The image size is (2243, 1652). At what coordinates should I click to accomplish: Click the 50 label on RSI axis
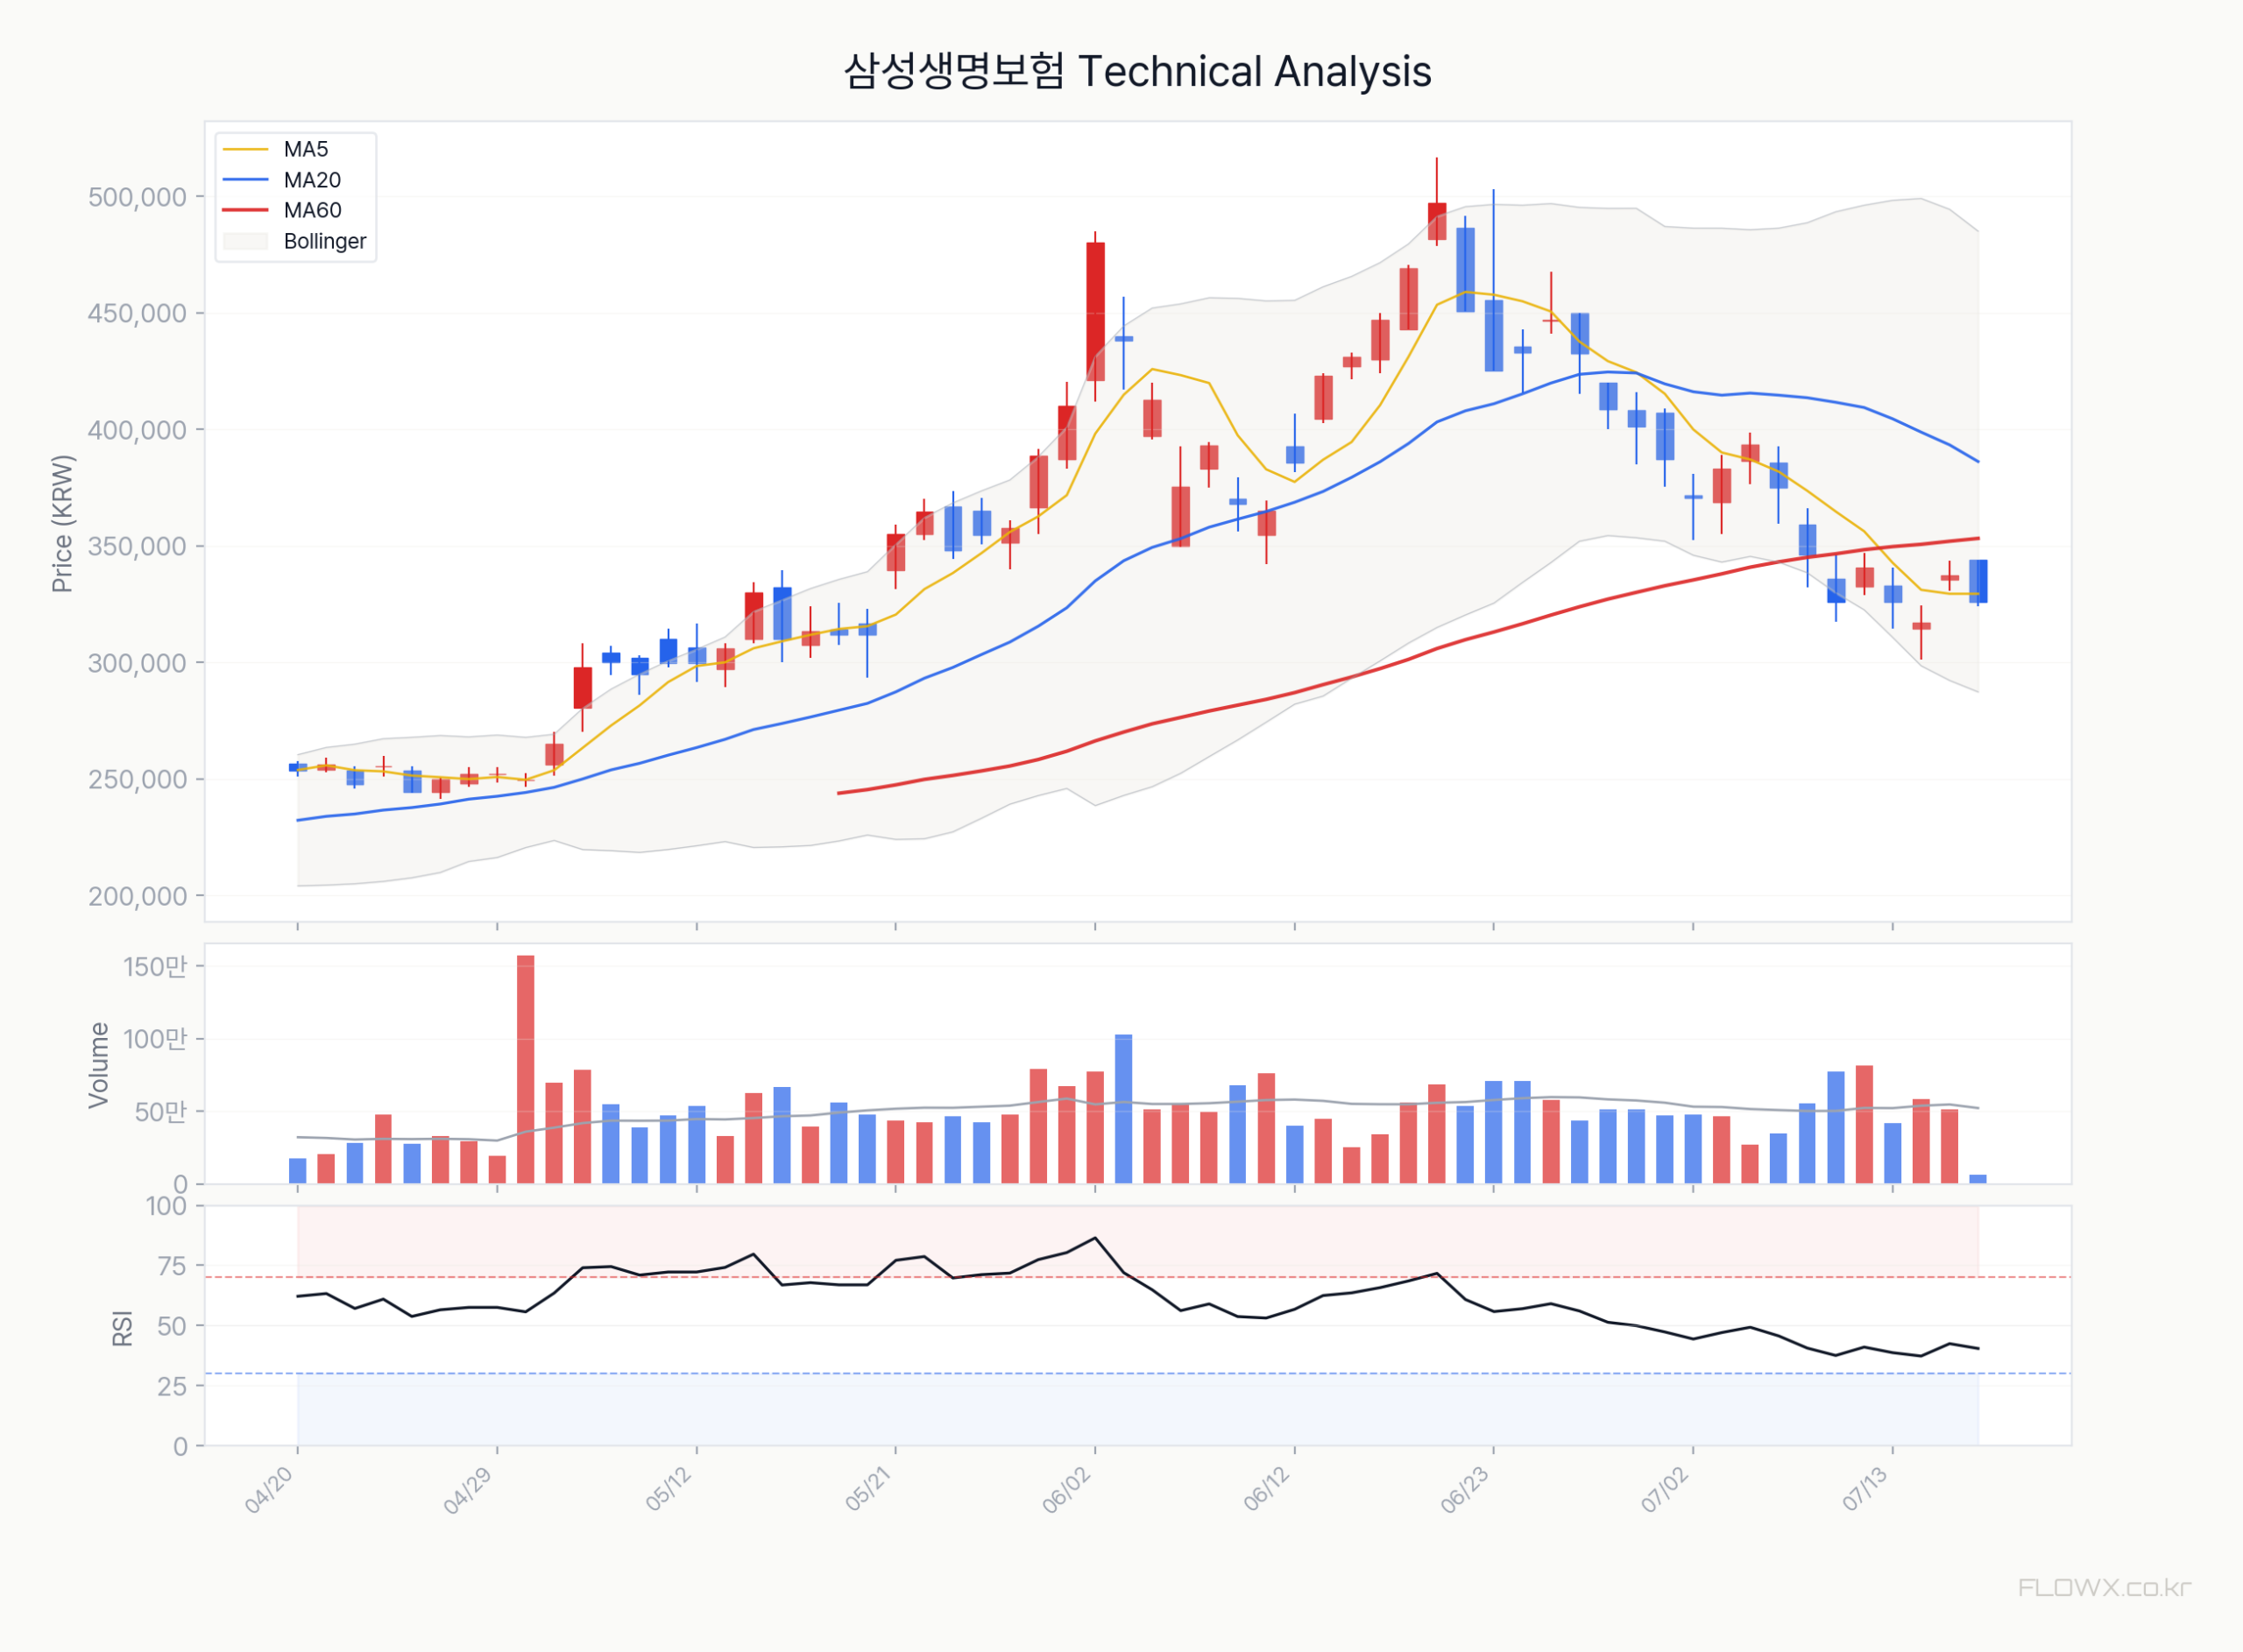tap(172, 1326)
